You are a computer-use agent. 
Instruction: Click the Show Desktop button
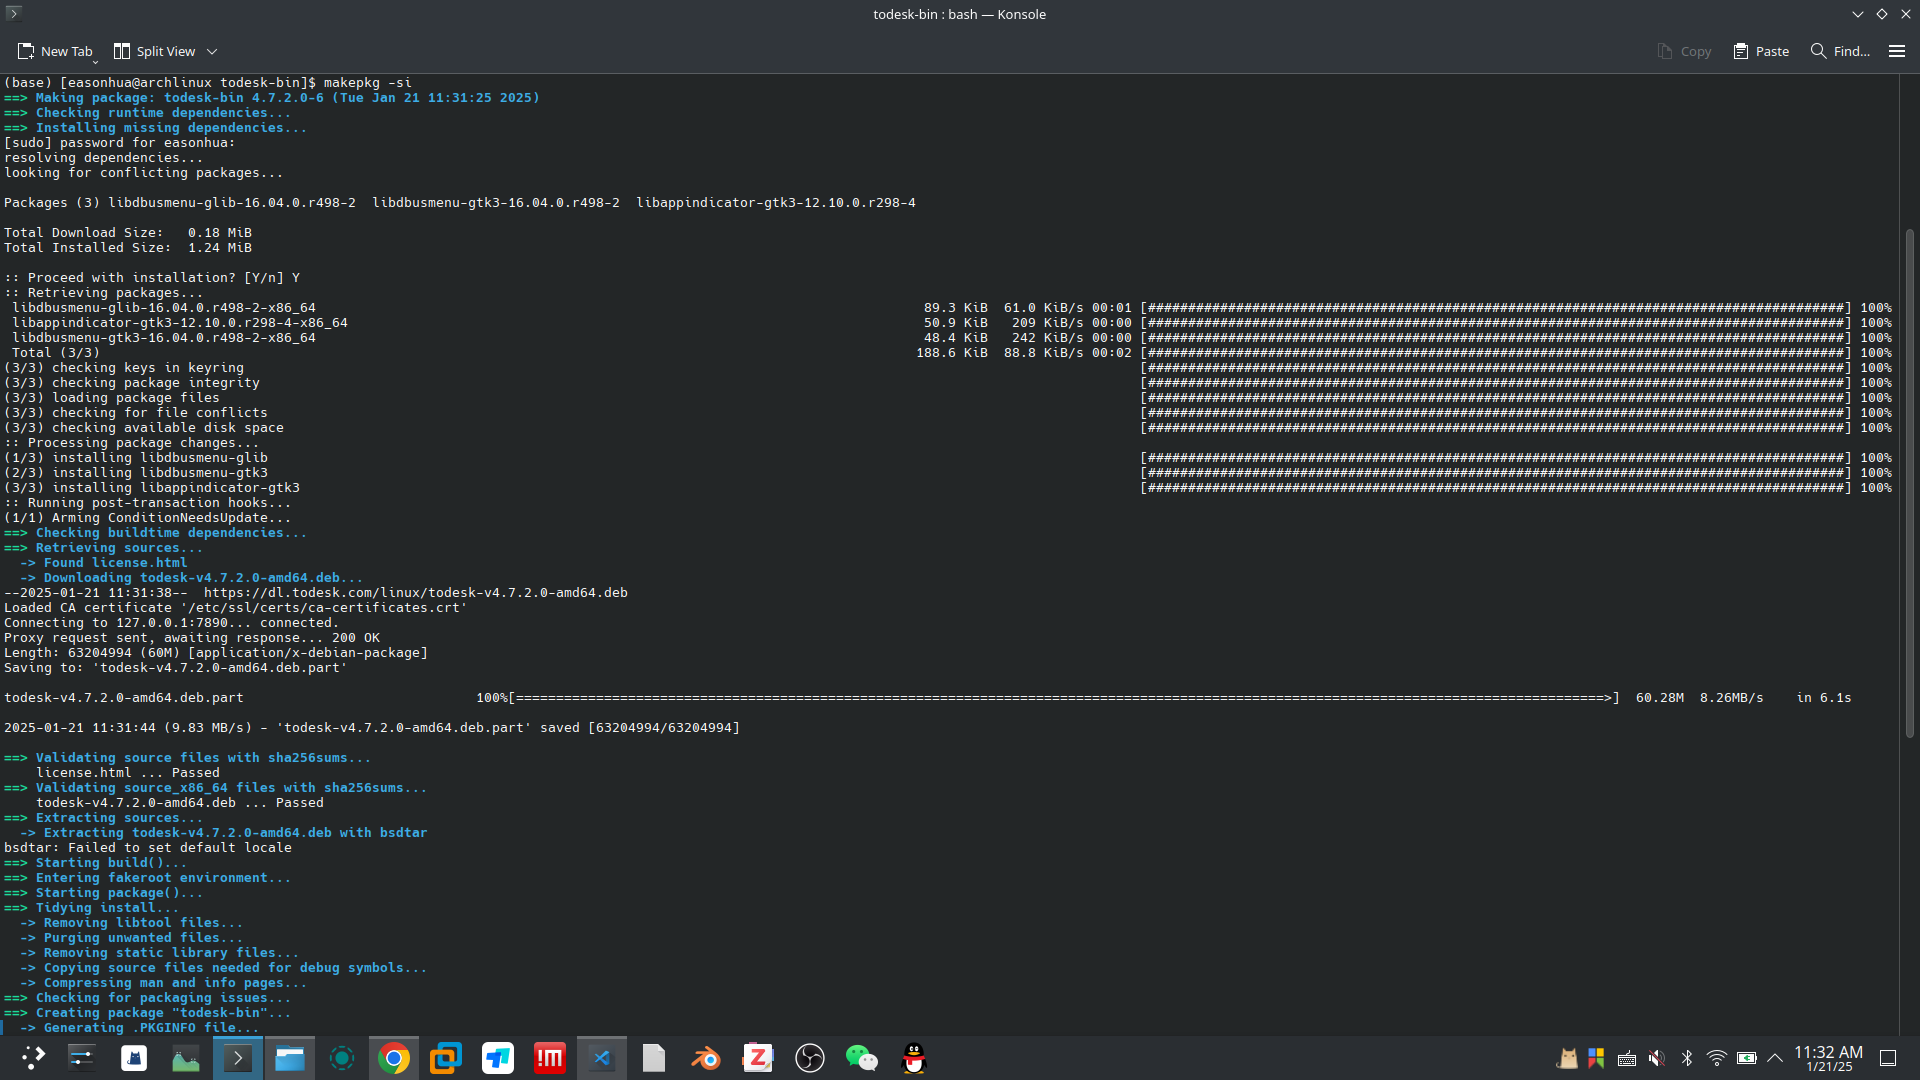point(1889,1058)
